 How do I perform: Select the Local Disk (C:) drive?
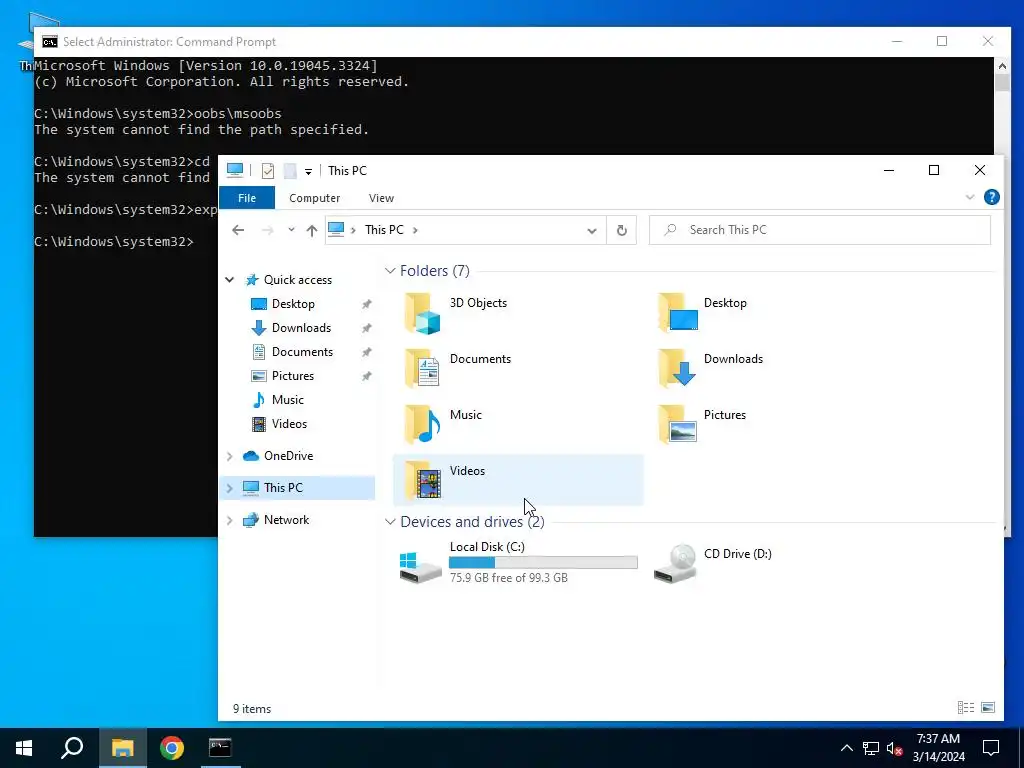coord(518,562)
